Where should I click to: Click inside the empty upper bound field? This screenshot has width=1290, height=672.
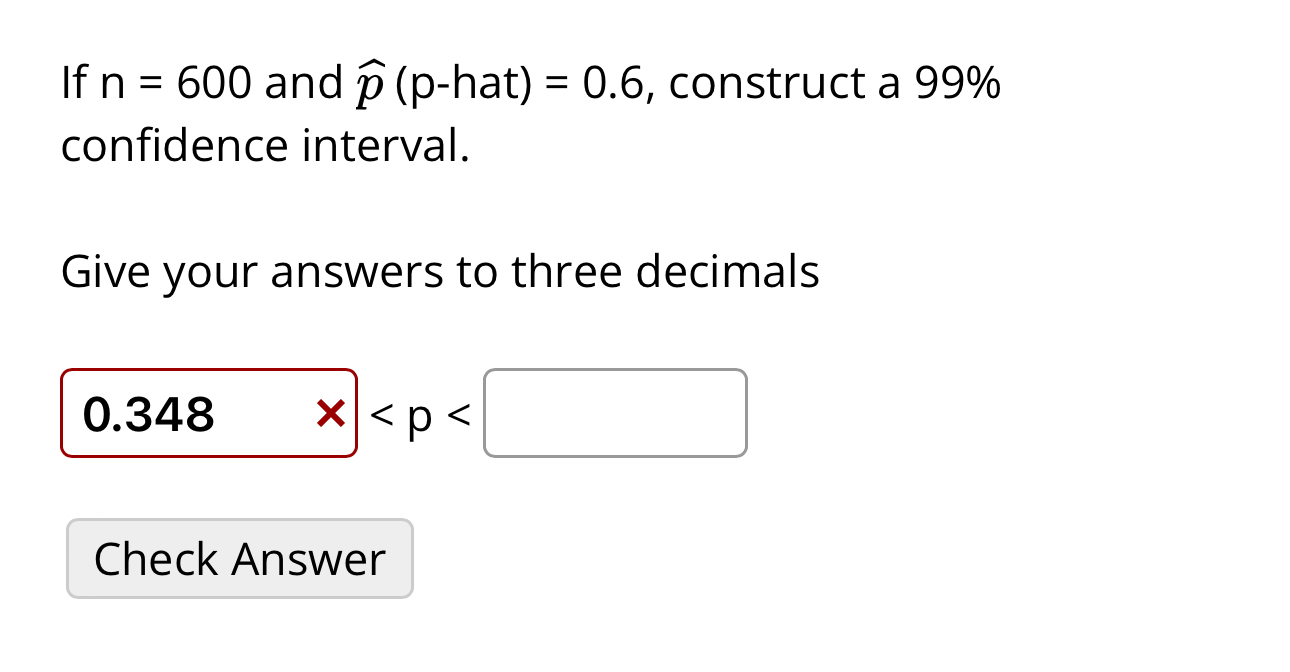[x=614, y=413]
